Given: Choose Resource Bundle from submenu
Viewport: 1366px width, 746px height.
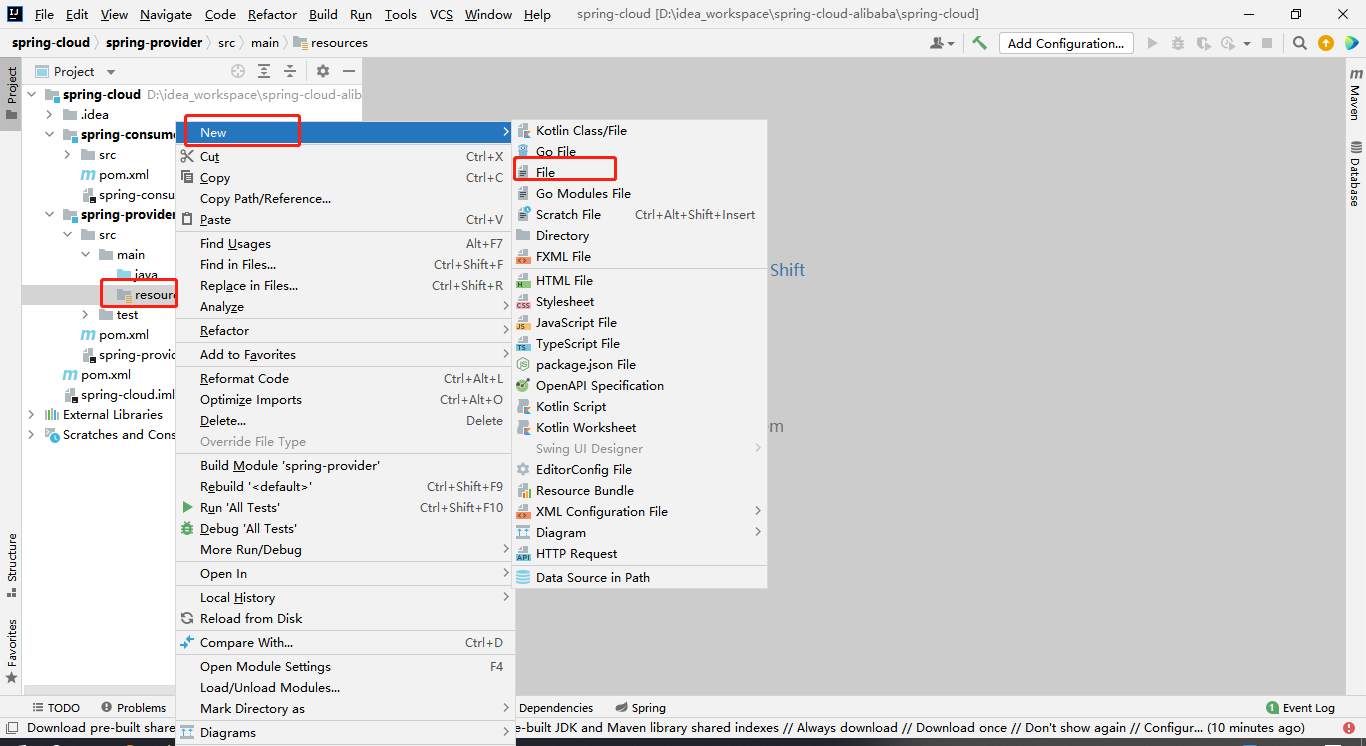Looking at the screenshot, I should coord(639,491).
